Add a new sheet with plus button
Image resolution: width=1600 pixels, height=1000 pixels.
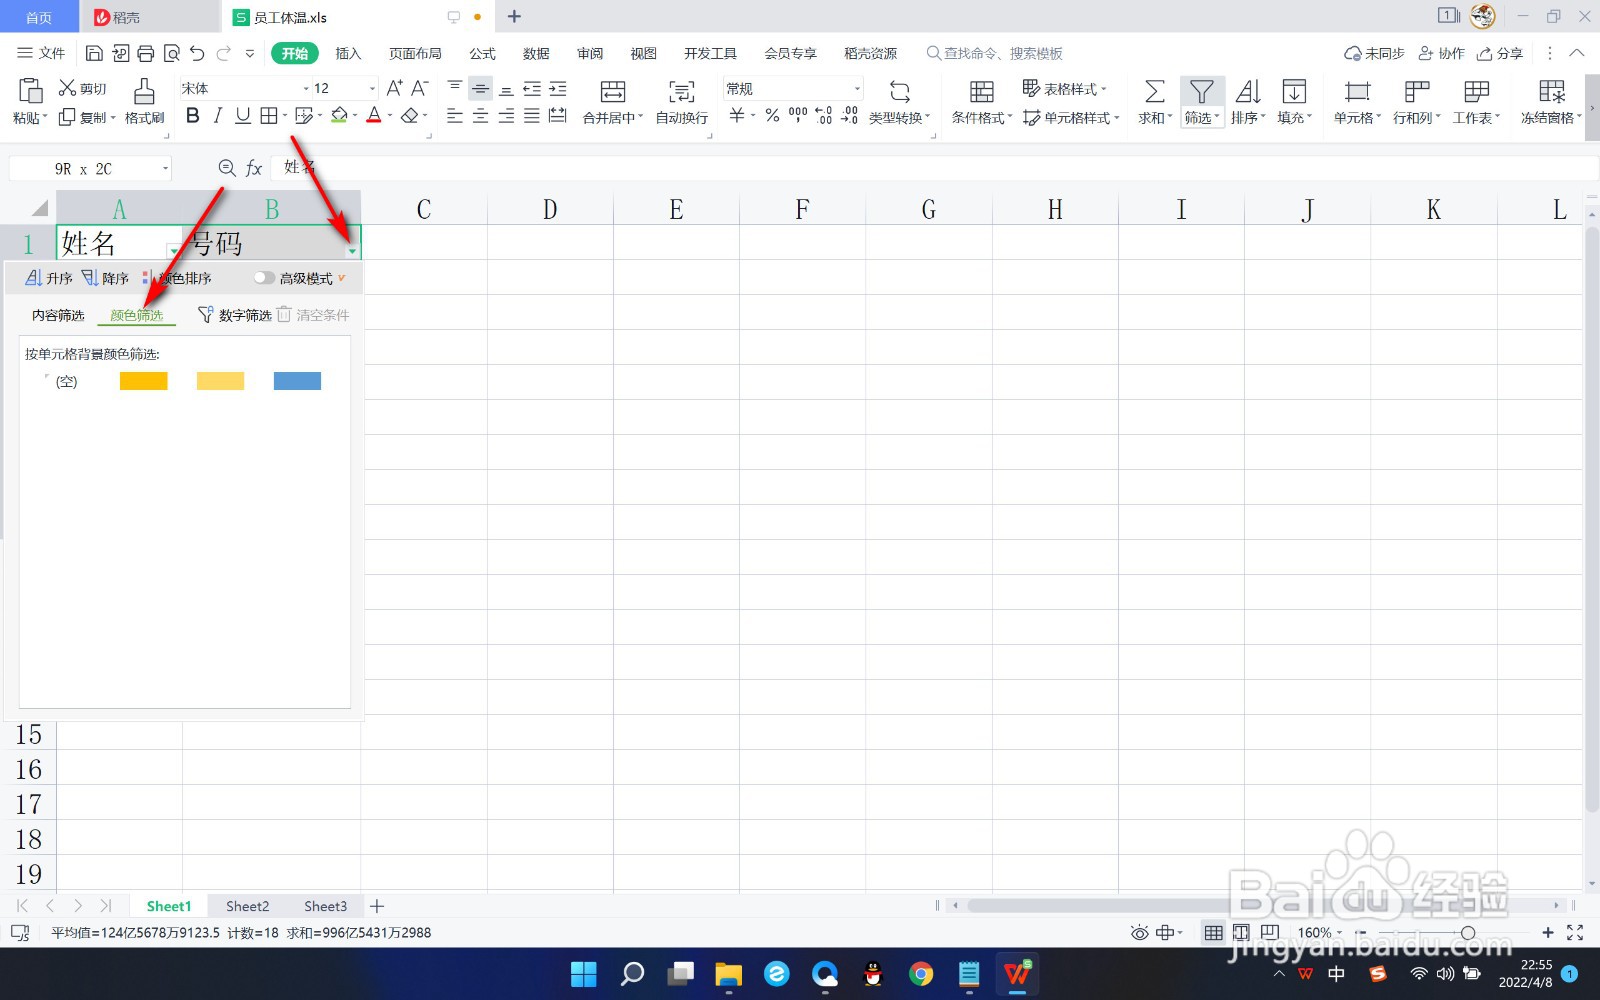pyautogui.click(x=377, y=906)
